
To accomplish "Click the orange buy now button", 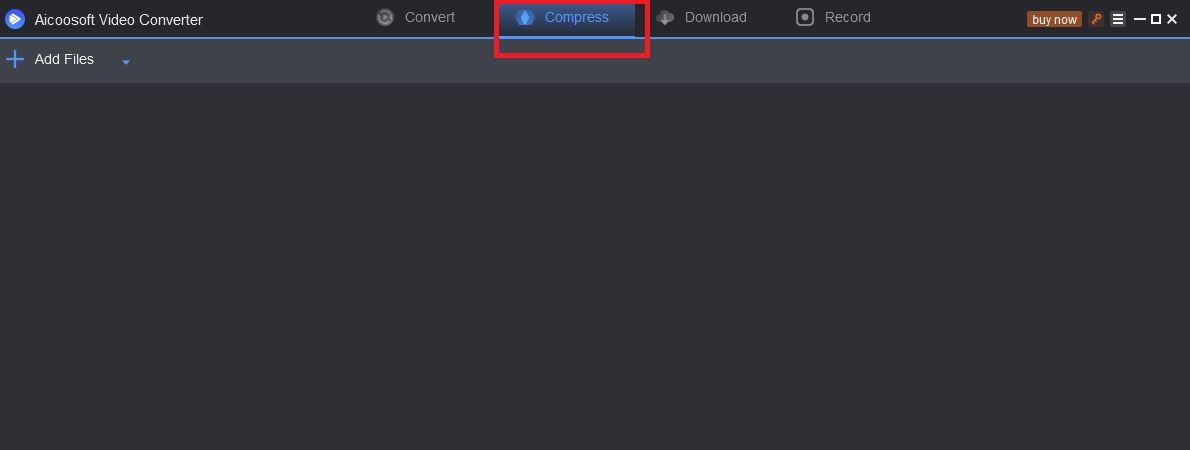I will click(x=1054, y=20).
